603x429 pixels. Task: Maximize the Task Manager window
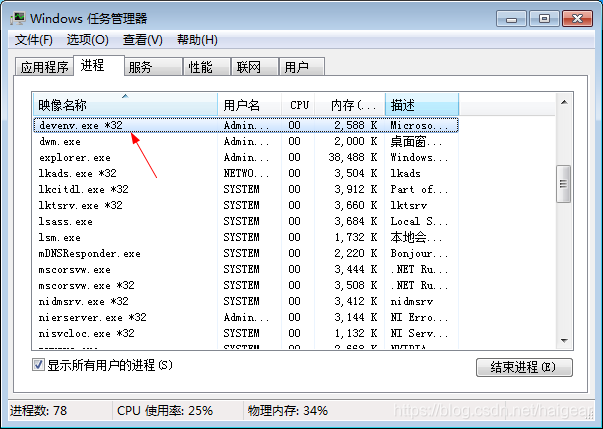pyautogui.click(x=544, y=18)
